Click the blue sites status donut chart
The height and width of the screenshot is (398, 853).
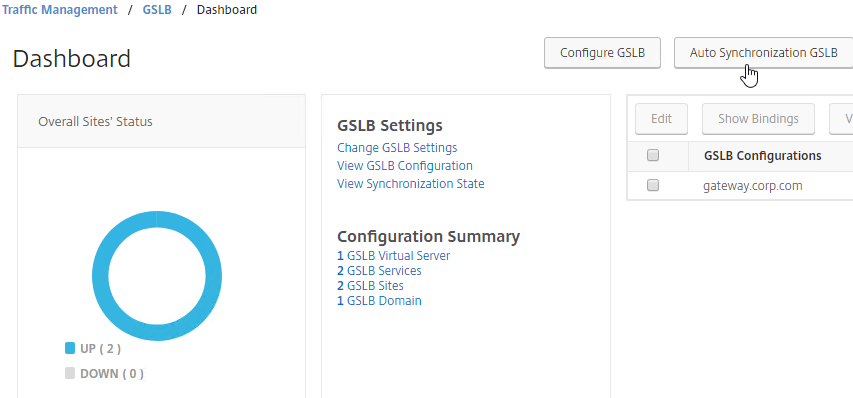click(157, 276)
